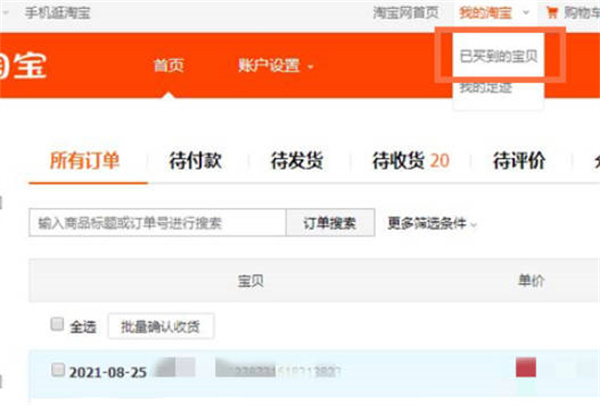Switch to 待评价 tab
This screenshot has width=600, height=405.
[x=519, y=160]
